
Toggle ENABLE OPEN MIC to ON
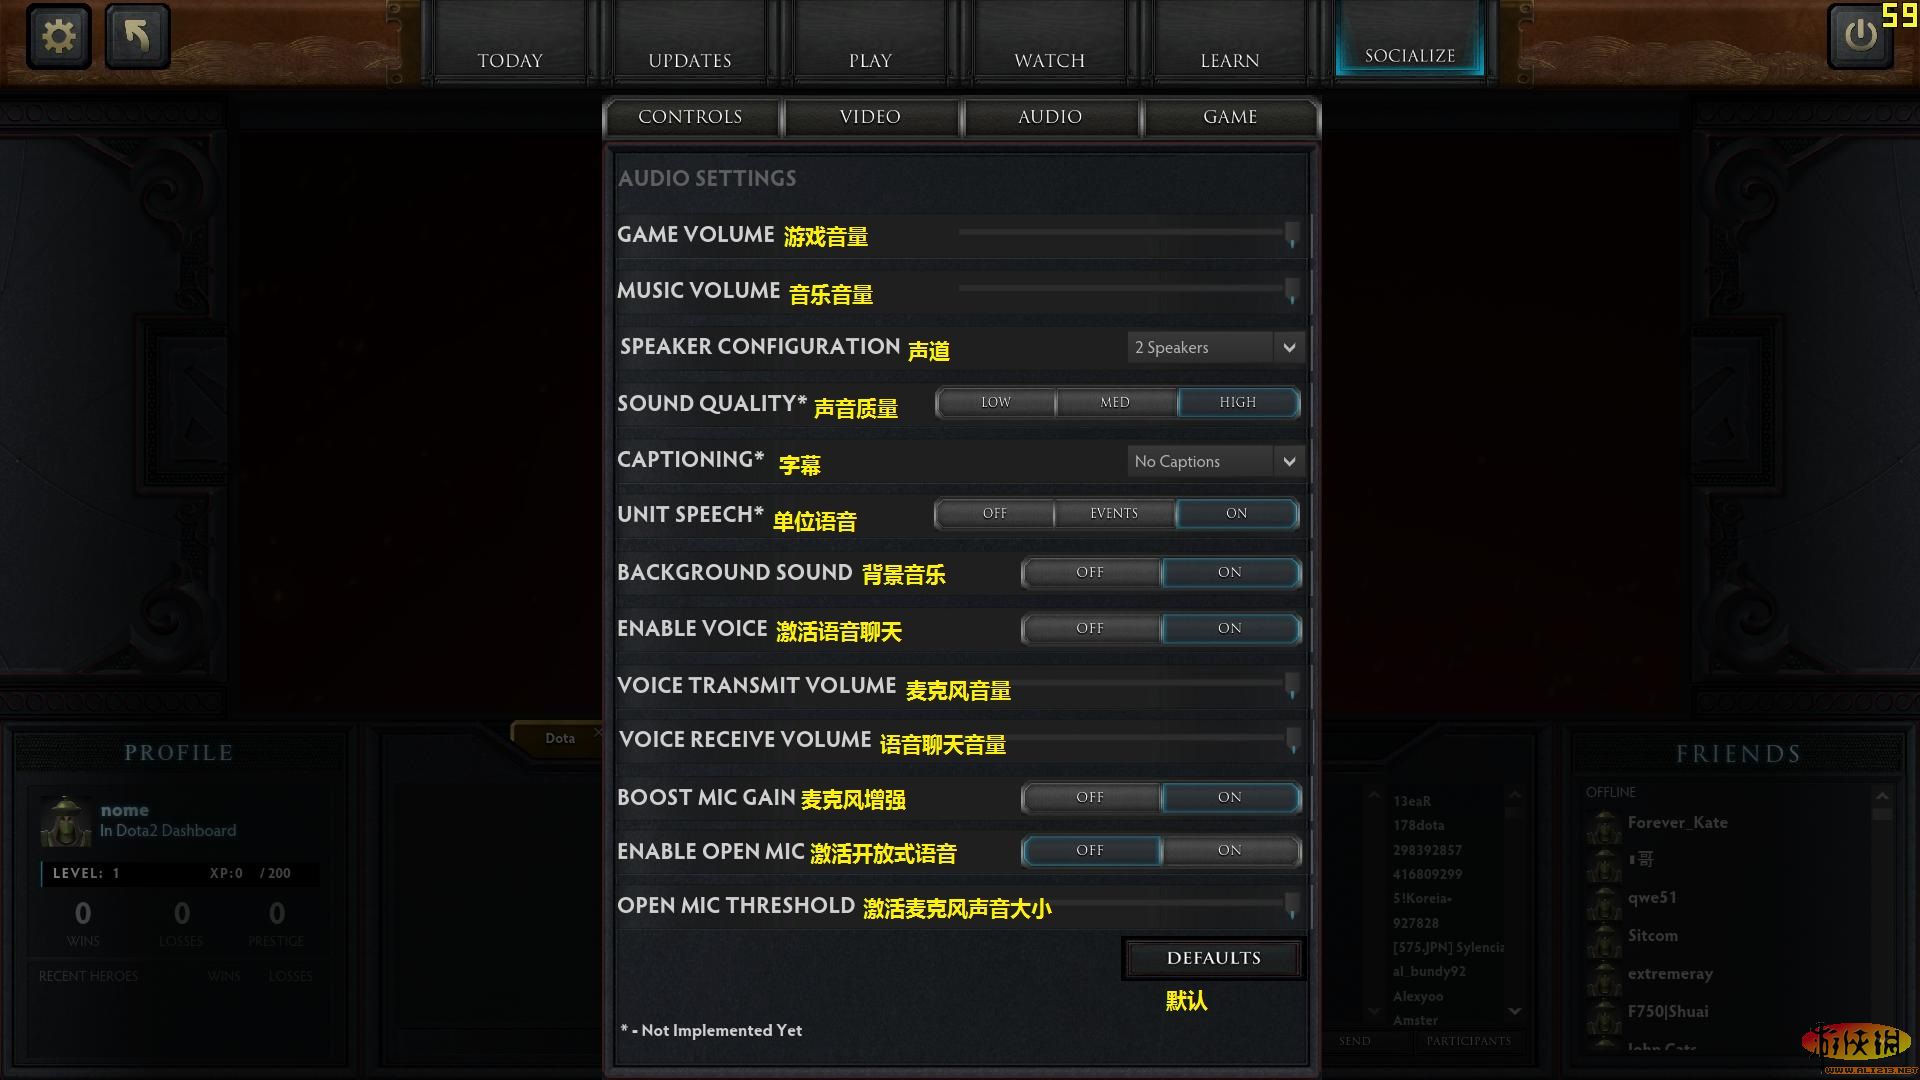(1228, 849)
